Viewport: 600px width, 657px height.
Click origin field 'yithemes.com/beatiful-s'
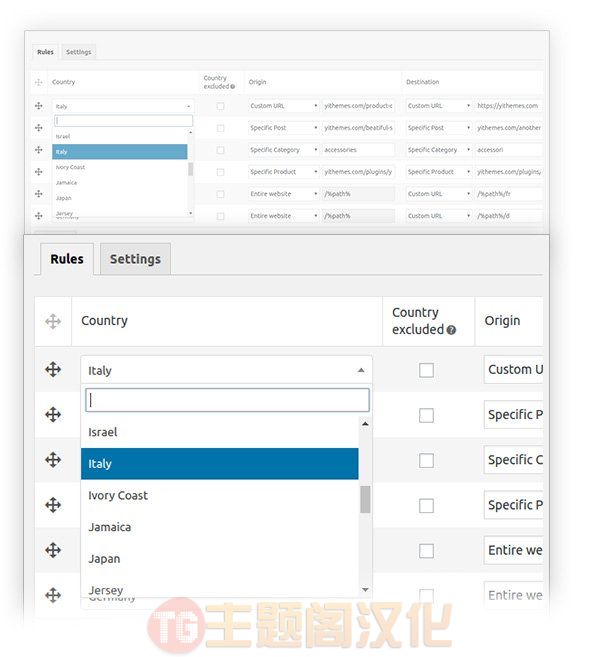pos(358,128)
